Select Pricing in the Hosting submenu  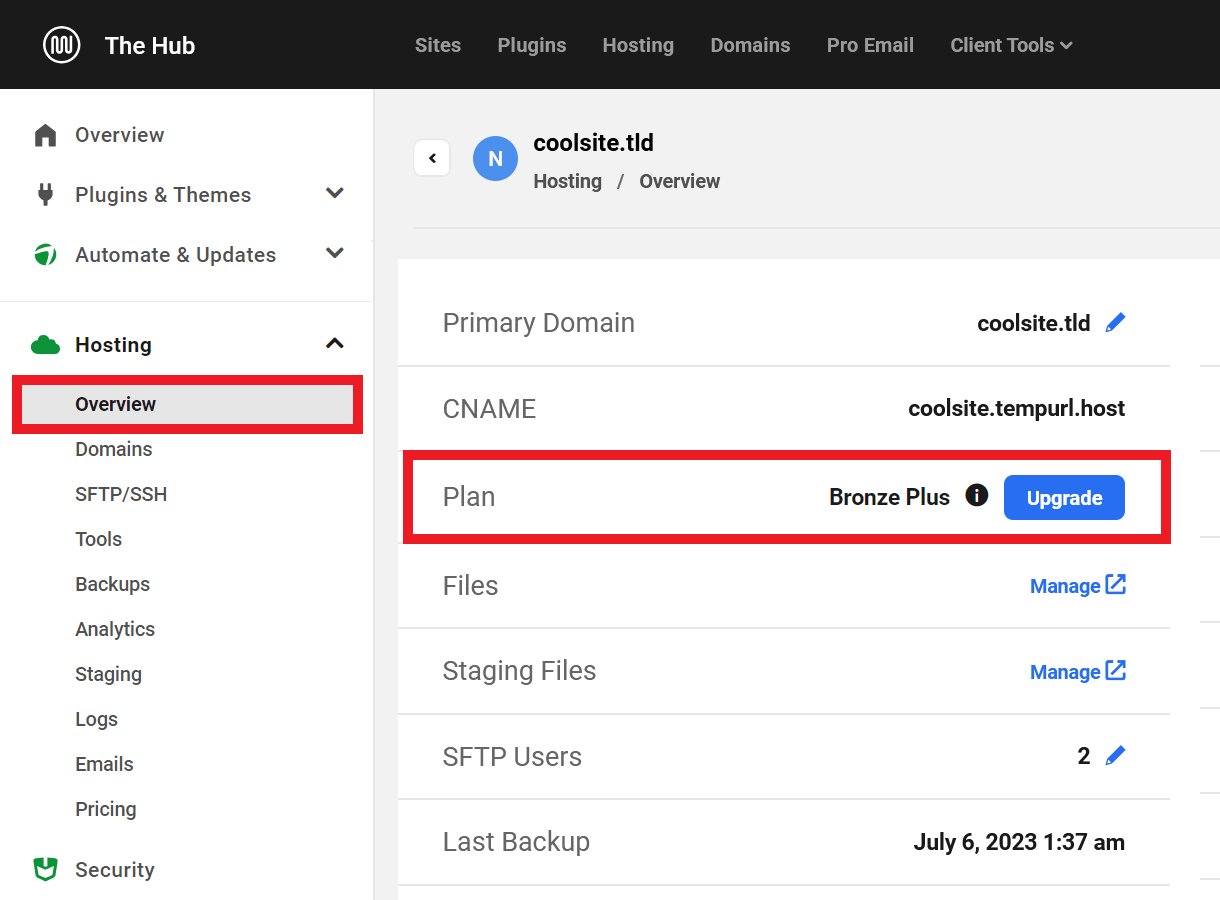(105, 809)
